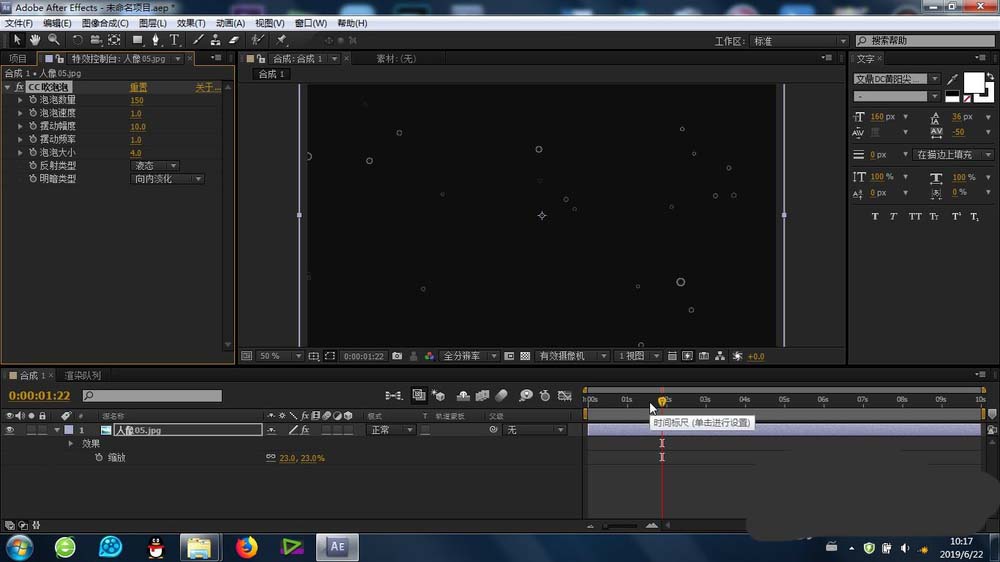This screenshot has height=562, width=1000.
Task: Select the Zoom magnifier tool
Action: [x=53, y=40]
